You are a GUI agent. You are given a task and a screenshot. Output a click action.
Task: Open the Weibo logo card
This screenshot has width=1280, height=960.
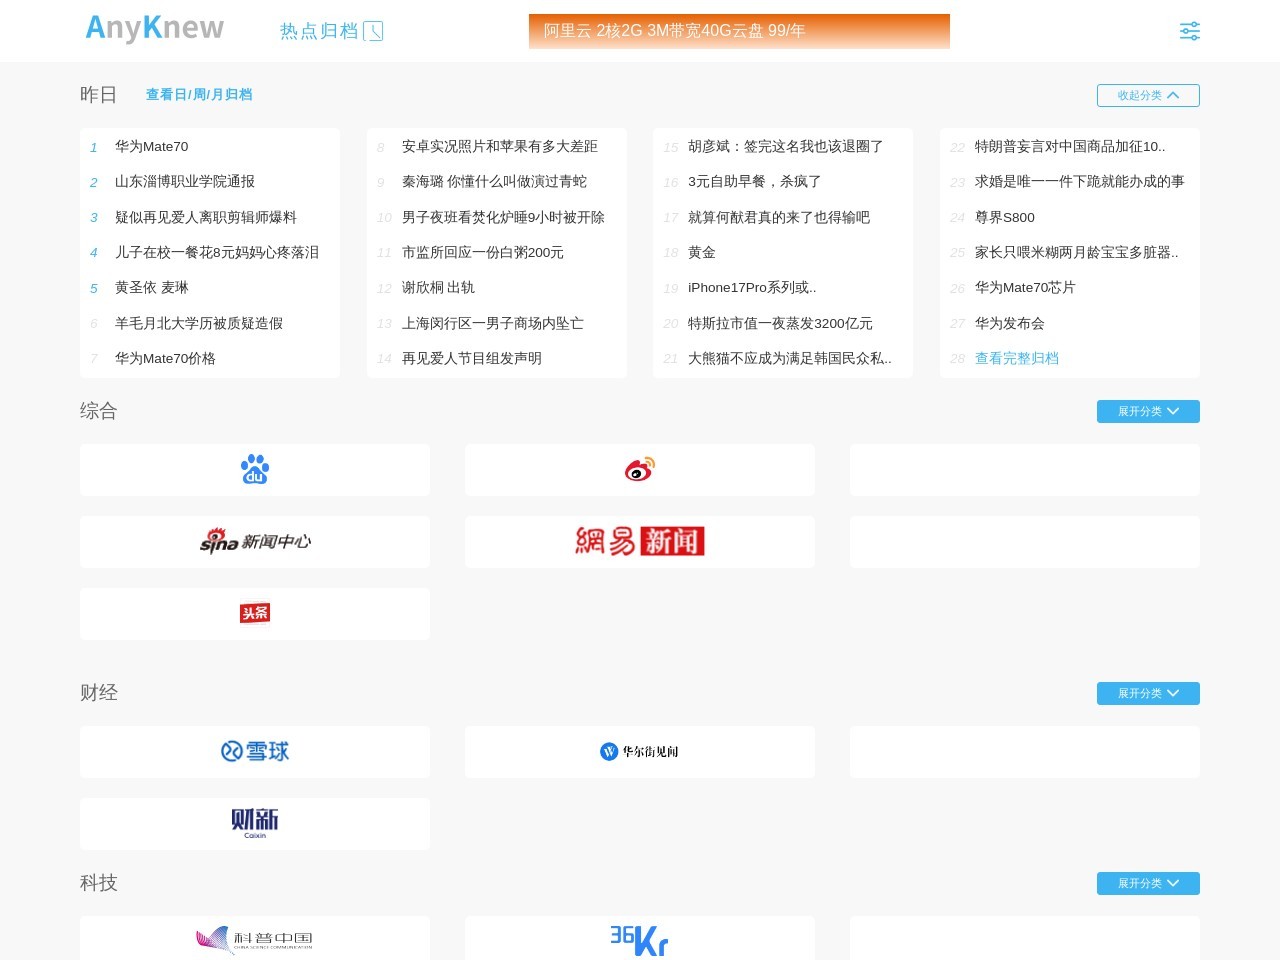pyautogui.click(x=640, y=470)
